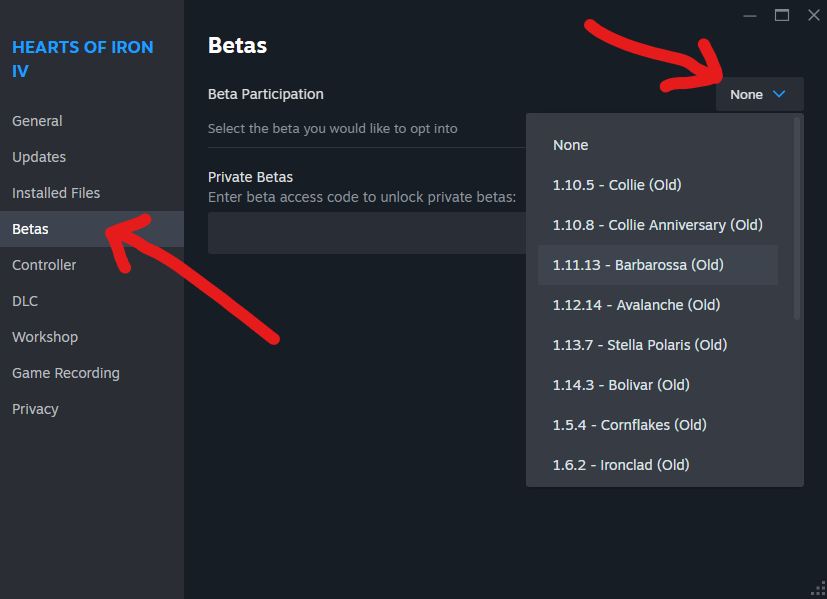Click the blue dropdown chevron arrow
Image resolution: width=827 pixels, height=599 pixels.
click(x=780, y=94)
